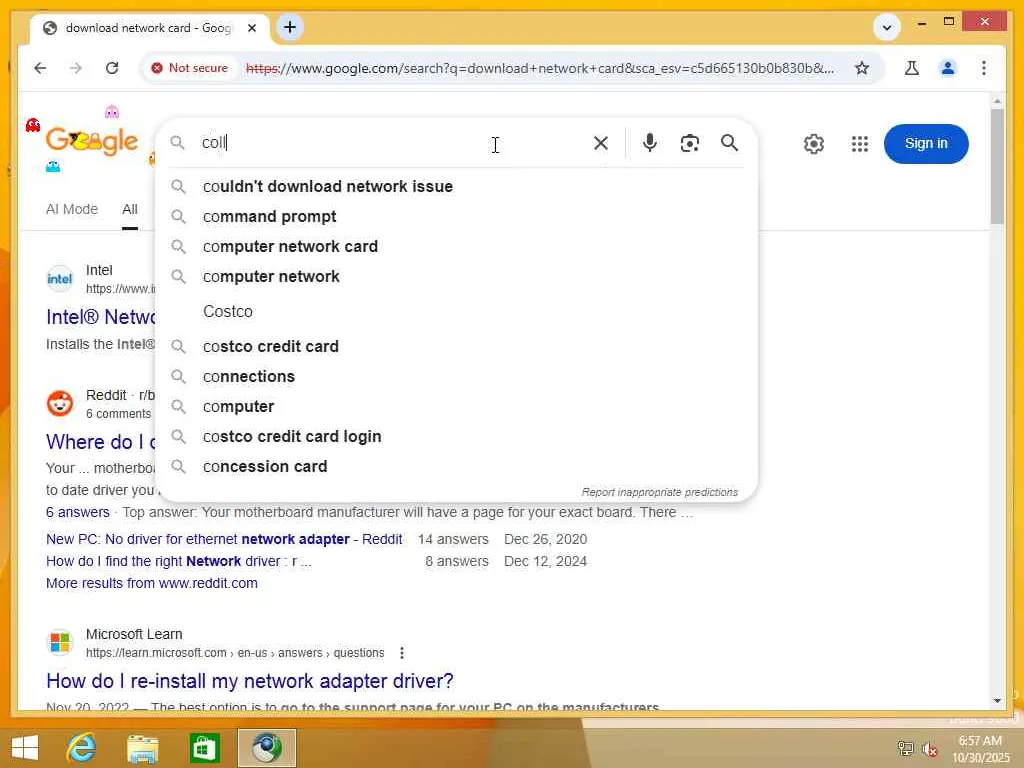Open New PC: No driver for ethernet link
Screen dimensions: 1024x768
point(224,539)
